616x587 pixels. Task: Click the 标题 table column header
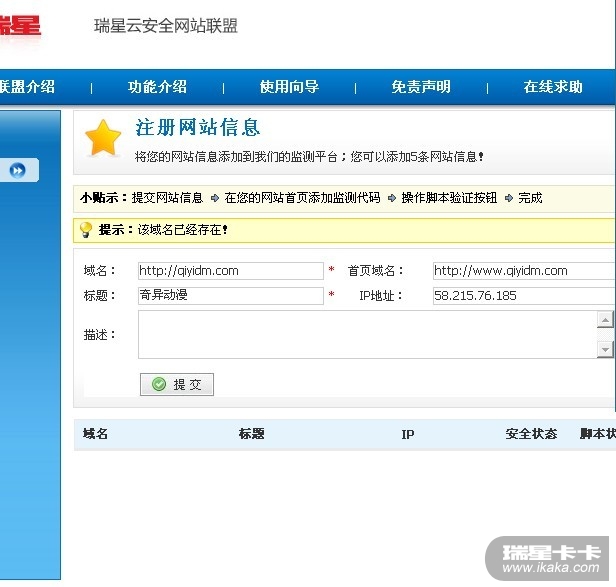click(x=251, y=434)
